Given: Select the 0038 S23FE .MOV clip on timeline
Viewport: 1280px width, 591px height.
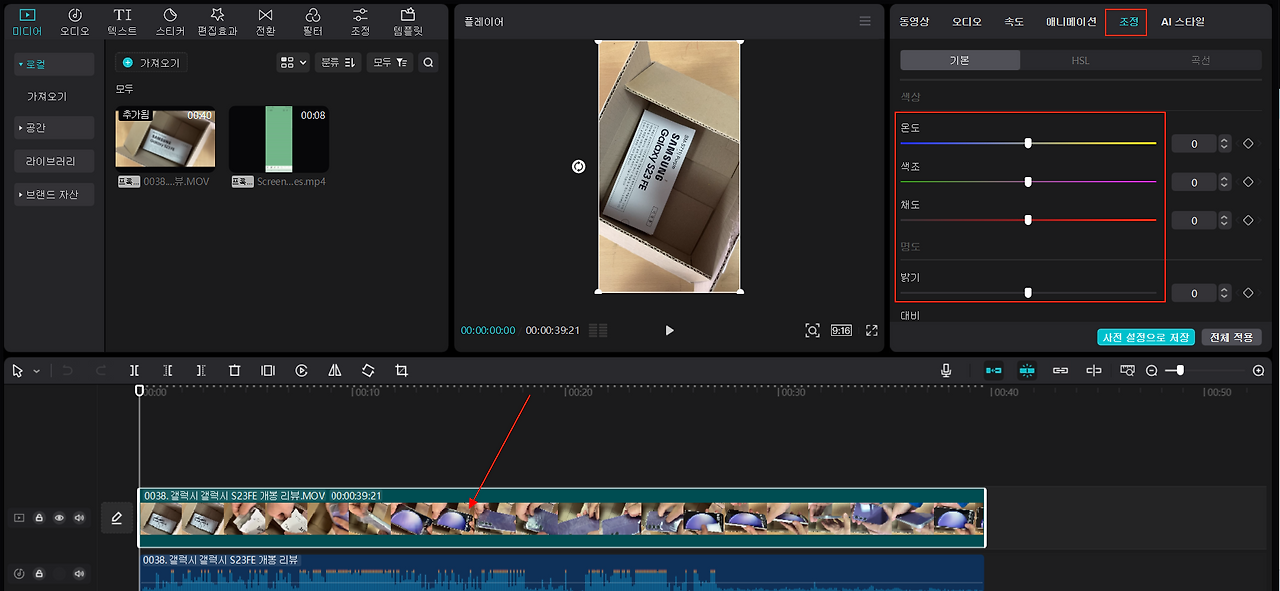Looking at the screenshot, I should click(562, 517).
